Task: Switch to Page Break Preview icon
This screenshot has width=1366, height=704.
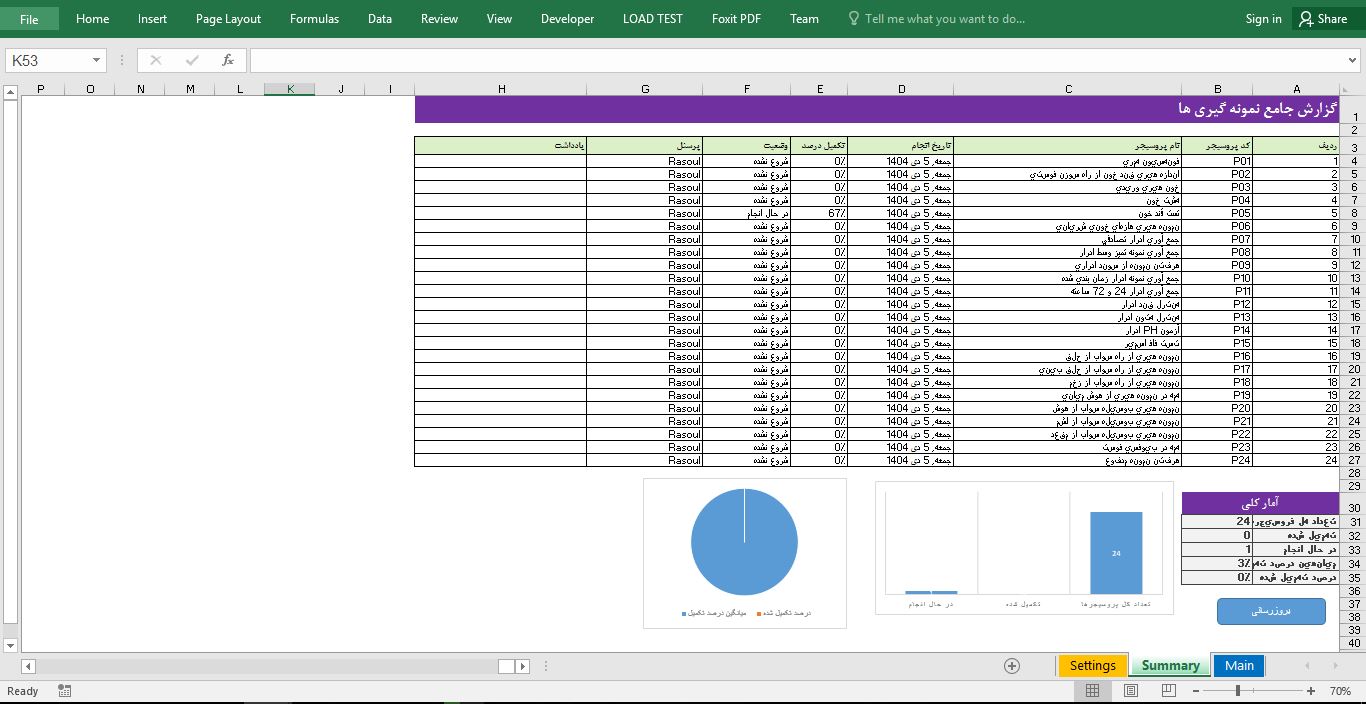Action: (1168, 691)
